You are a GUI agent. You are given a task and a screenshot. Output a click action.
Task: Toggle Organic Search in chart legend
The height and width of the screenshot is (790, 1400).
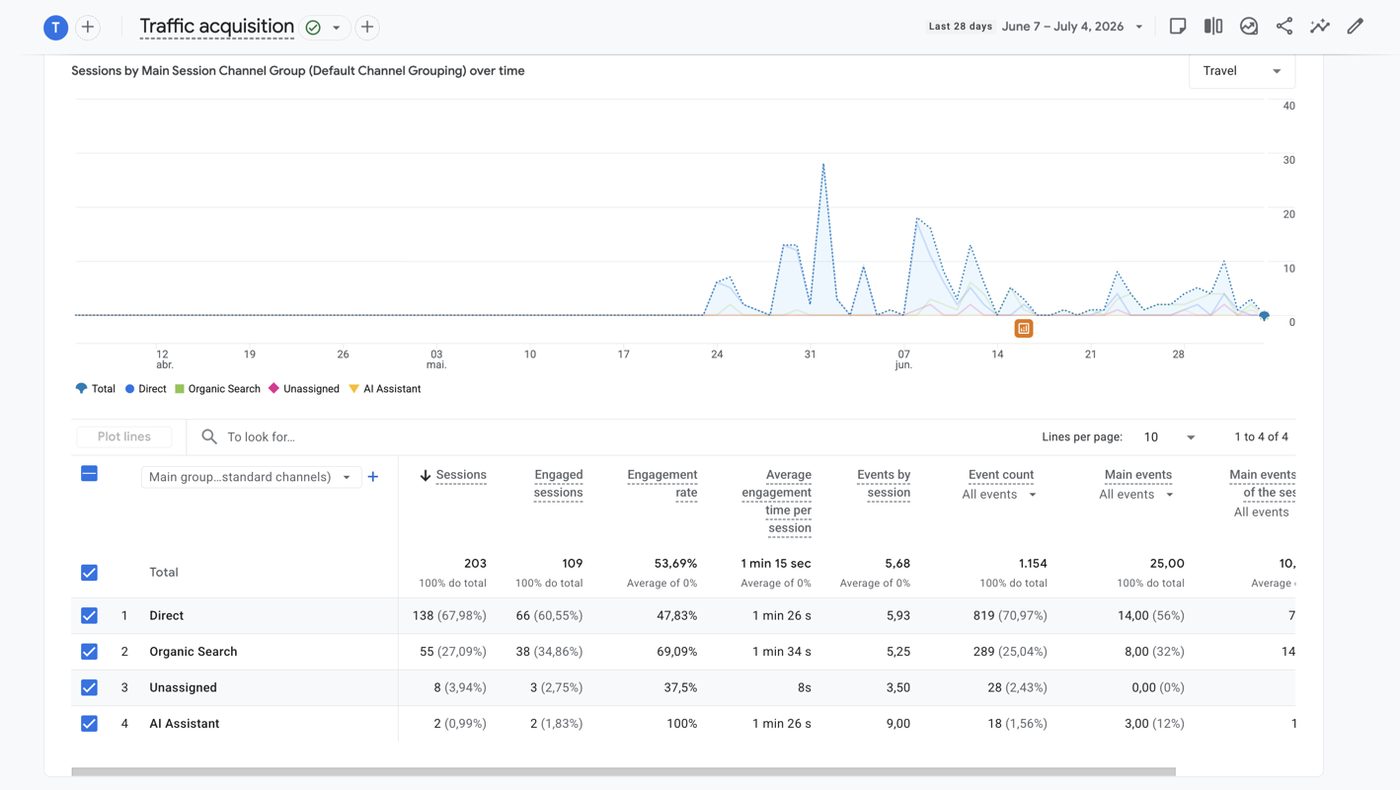pyautogui.click(x=218, y=389)
